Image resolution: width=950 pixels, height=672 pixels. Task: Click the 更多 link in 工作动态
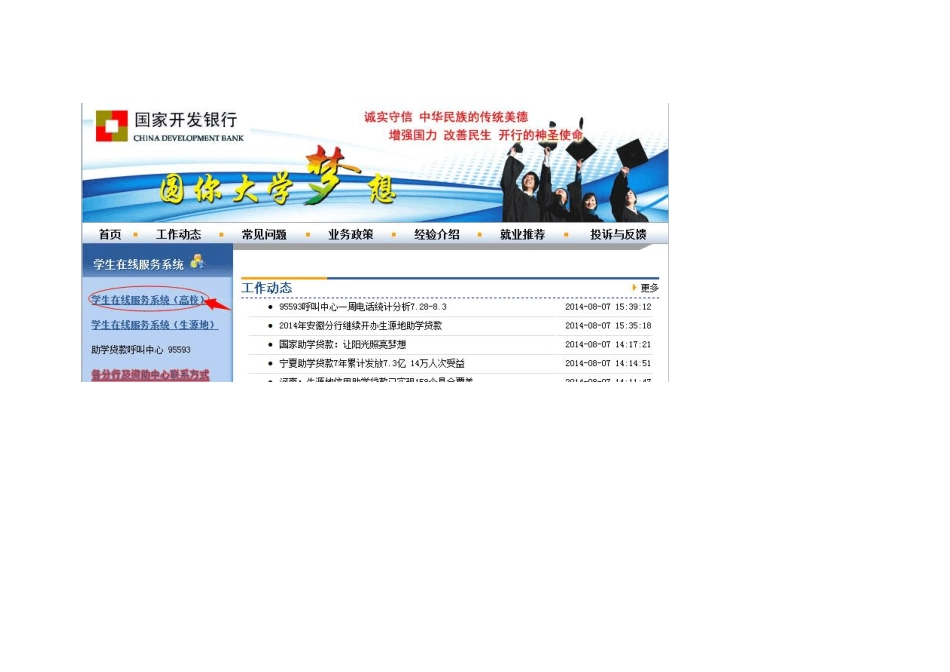tap(649, 288)
